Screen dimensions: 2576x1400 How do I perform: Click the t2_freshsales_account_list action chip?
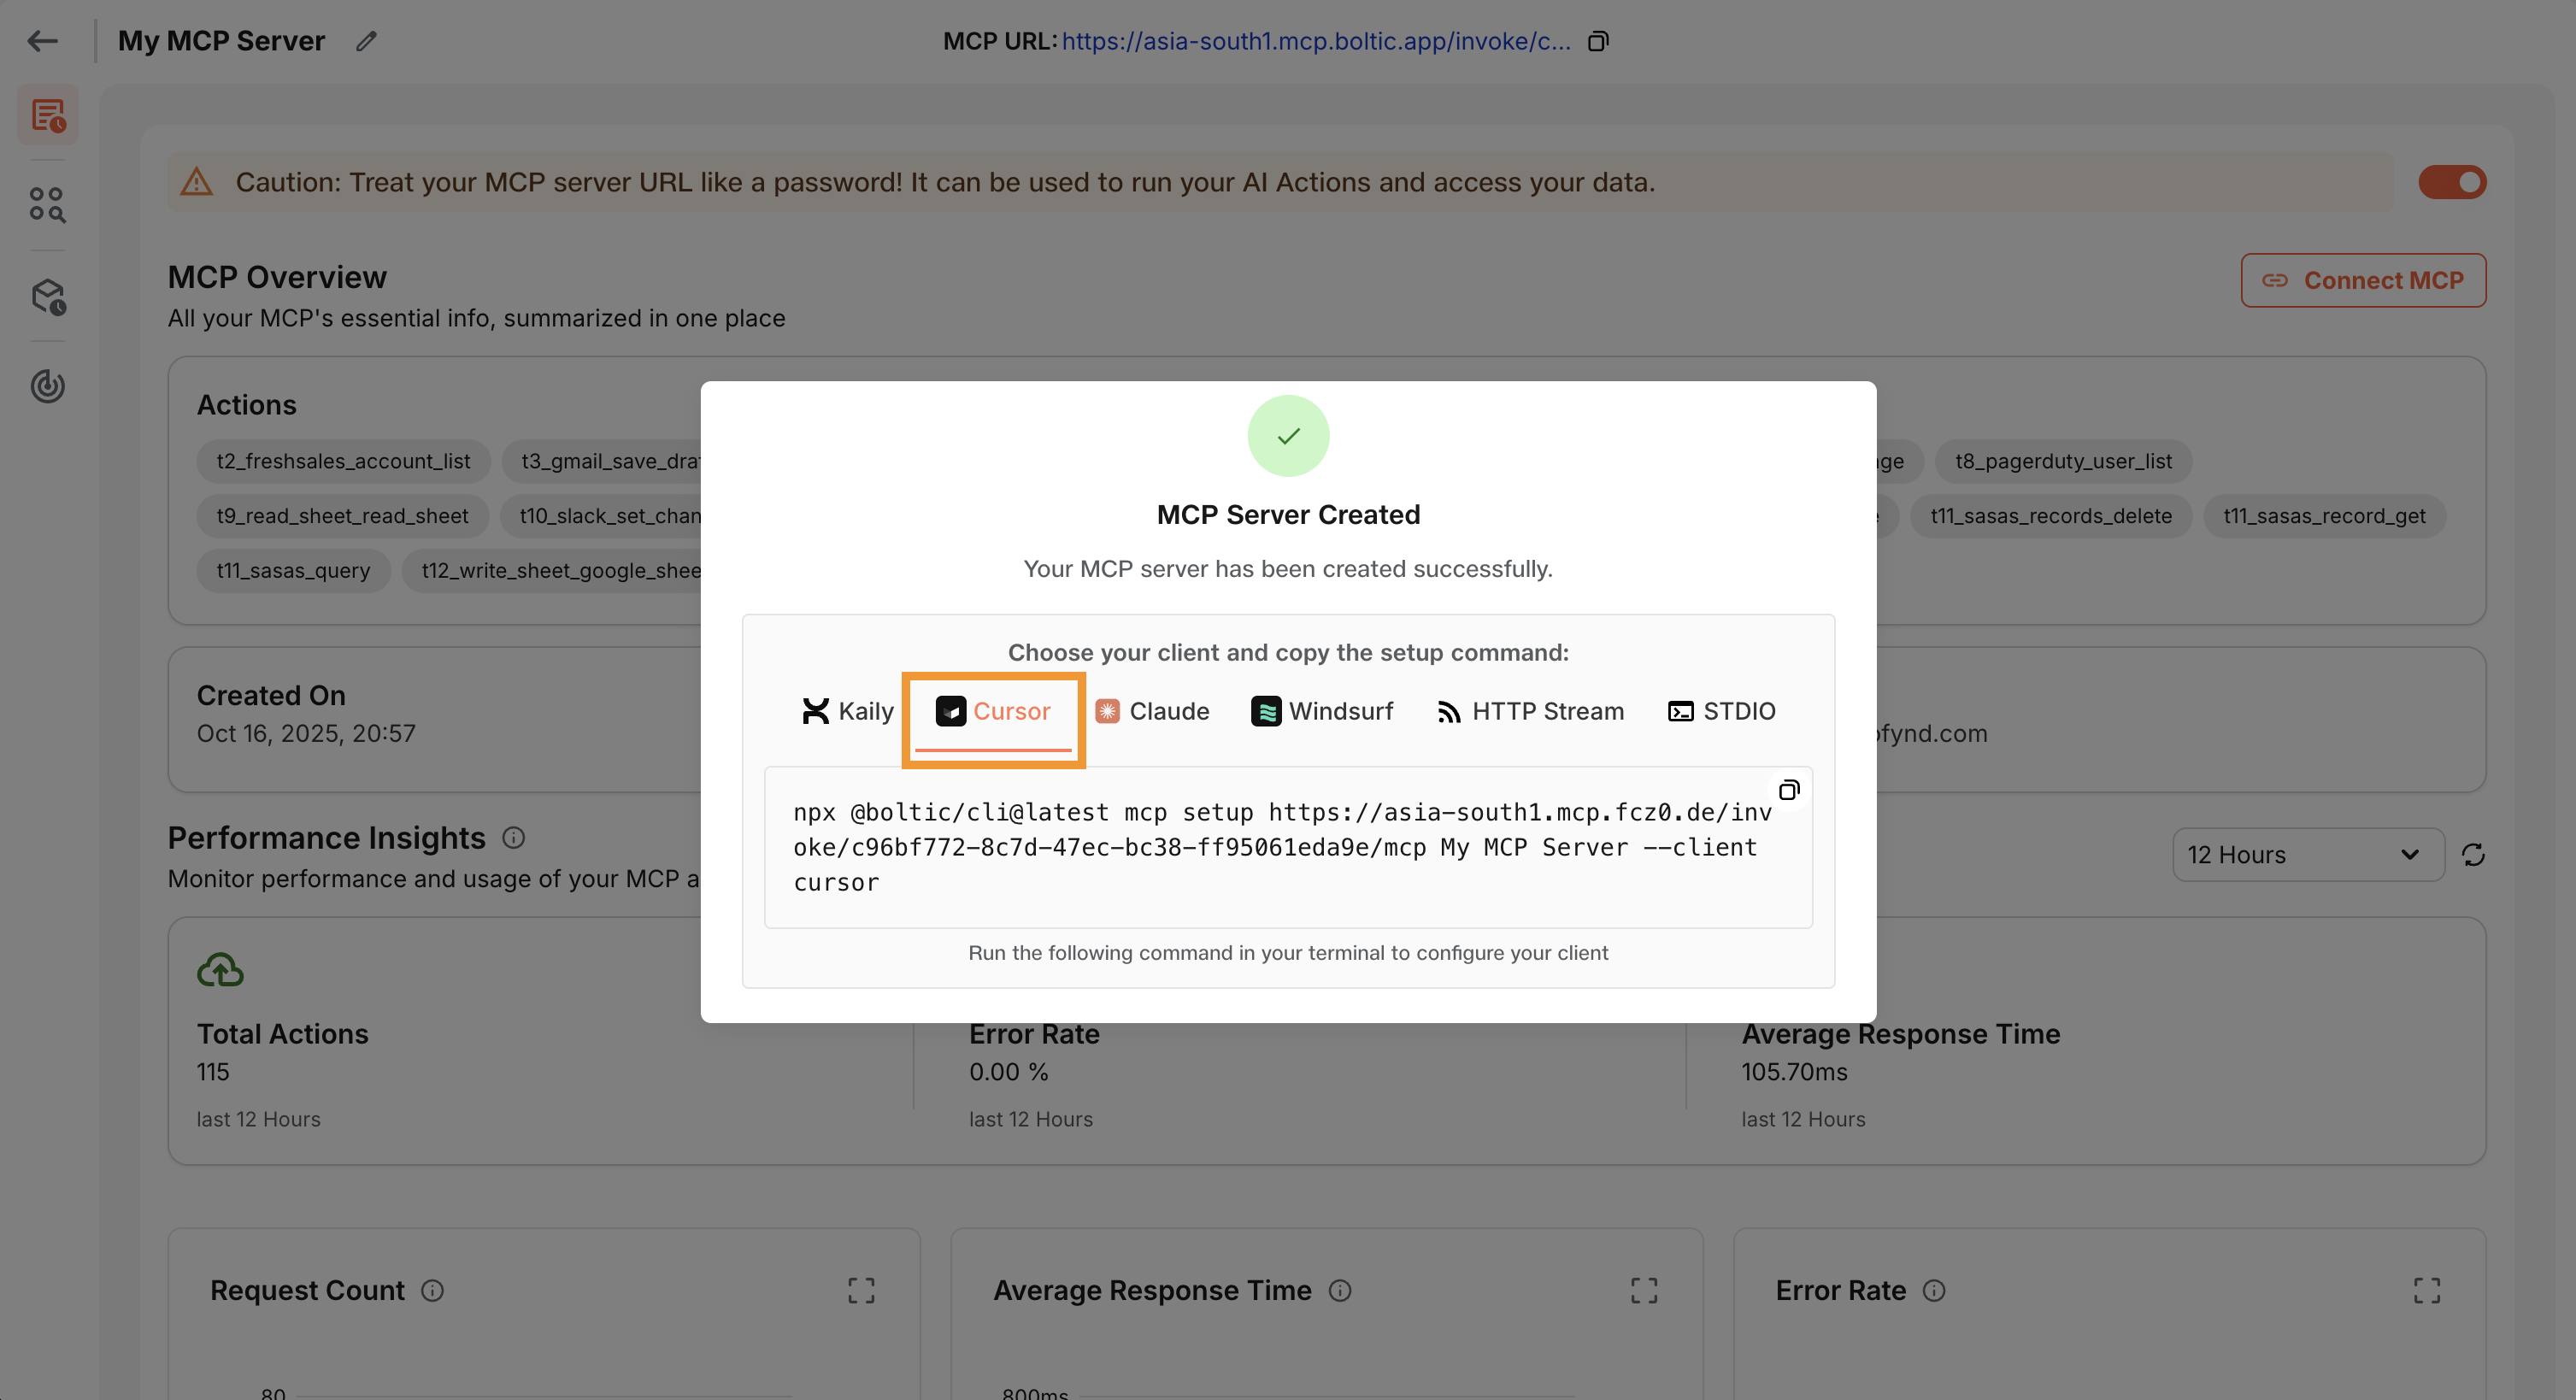[343, 461]
